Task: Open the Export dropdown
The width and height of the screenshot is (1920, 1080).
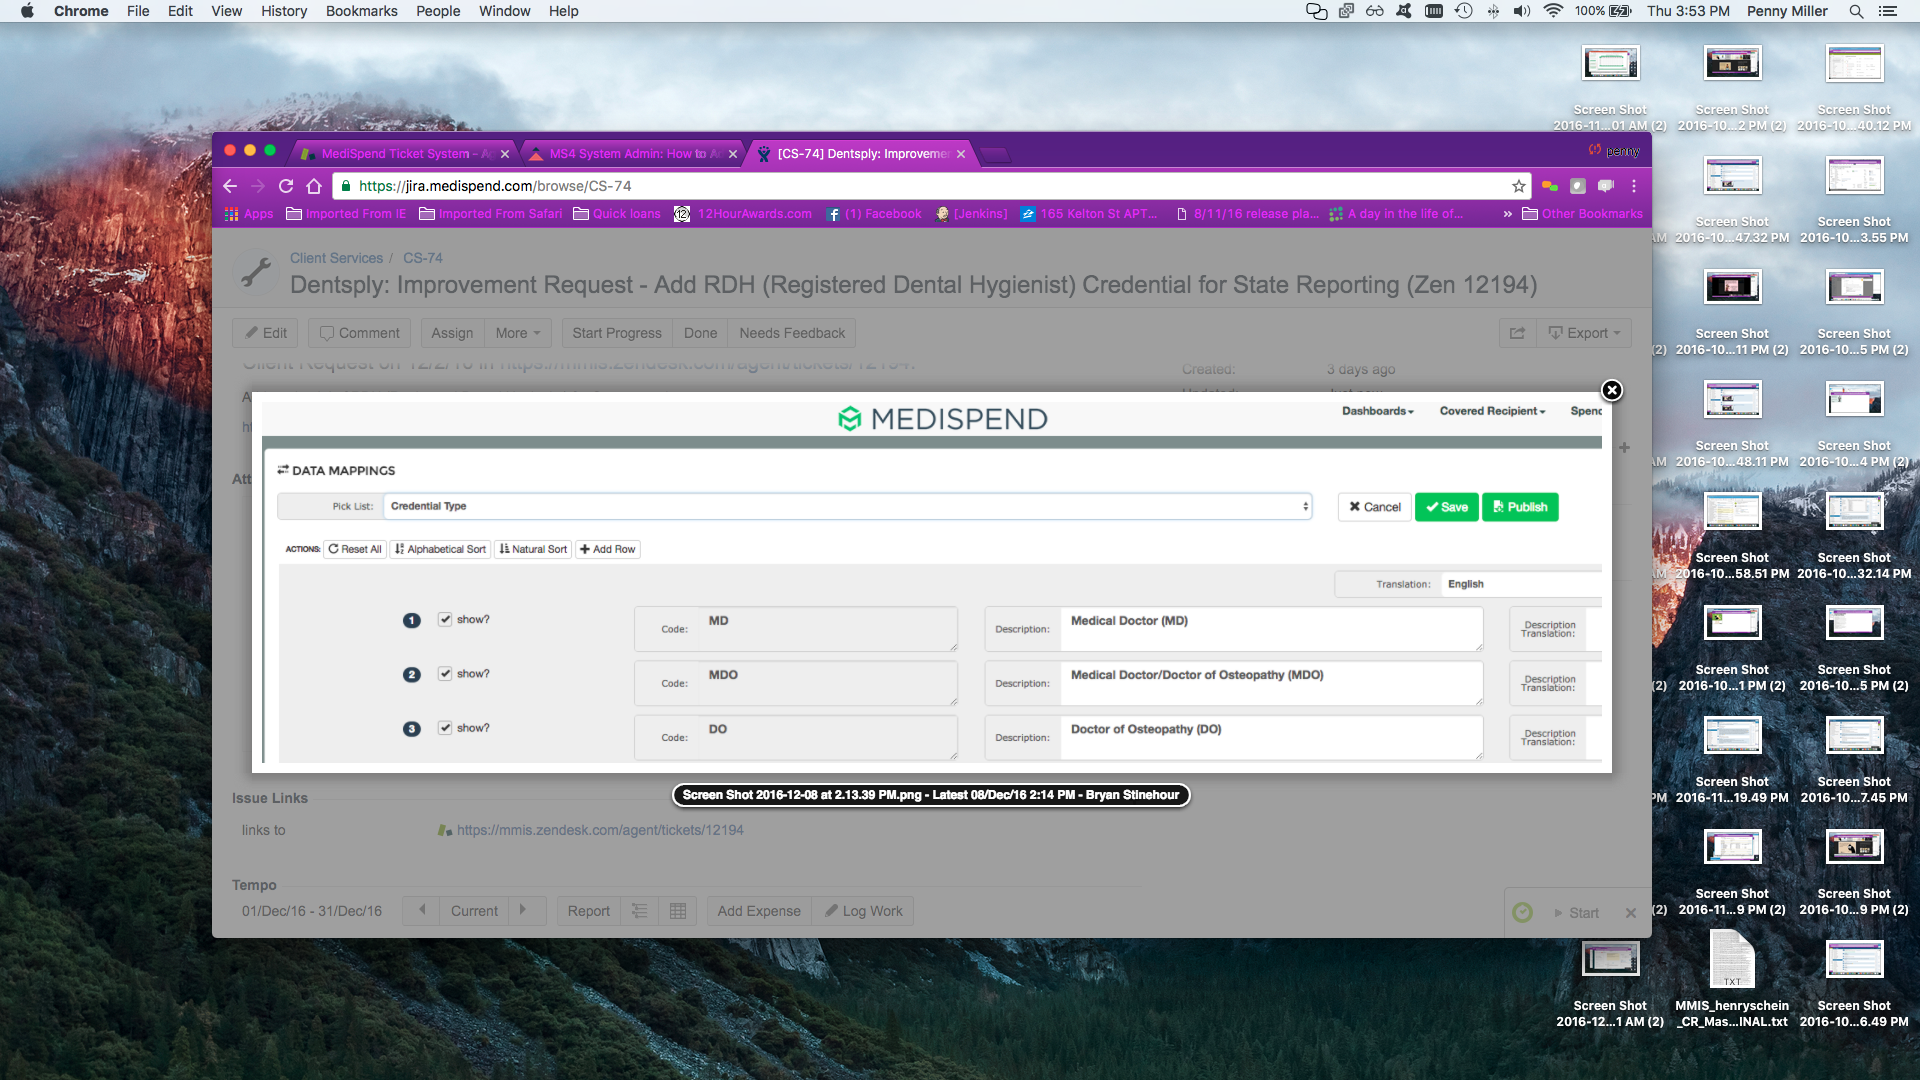Action: (x=1584, y=333)
